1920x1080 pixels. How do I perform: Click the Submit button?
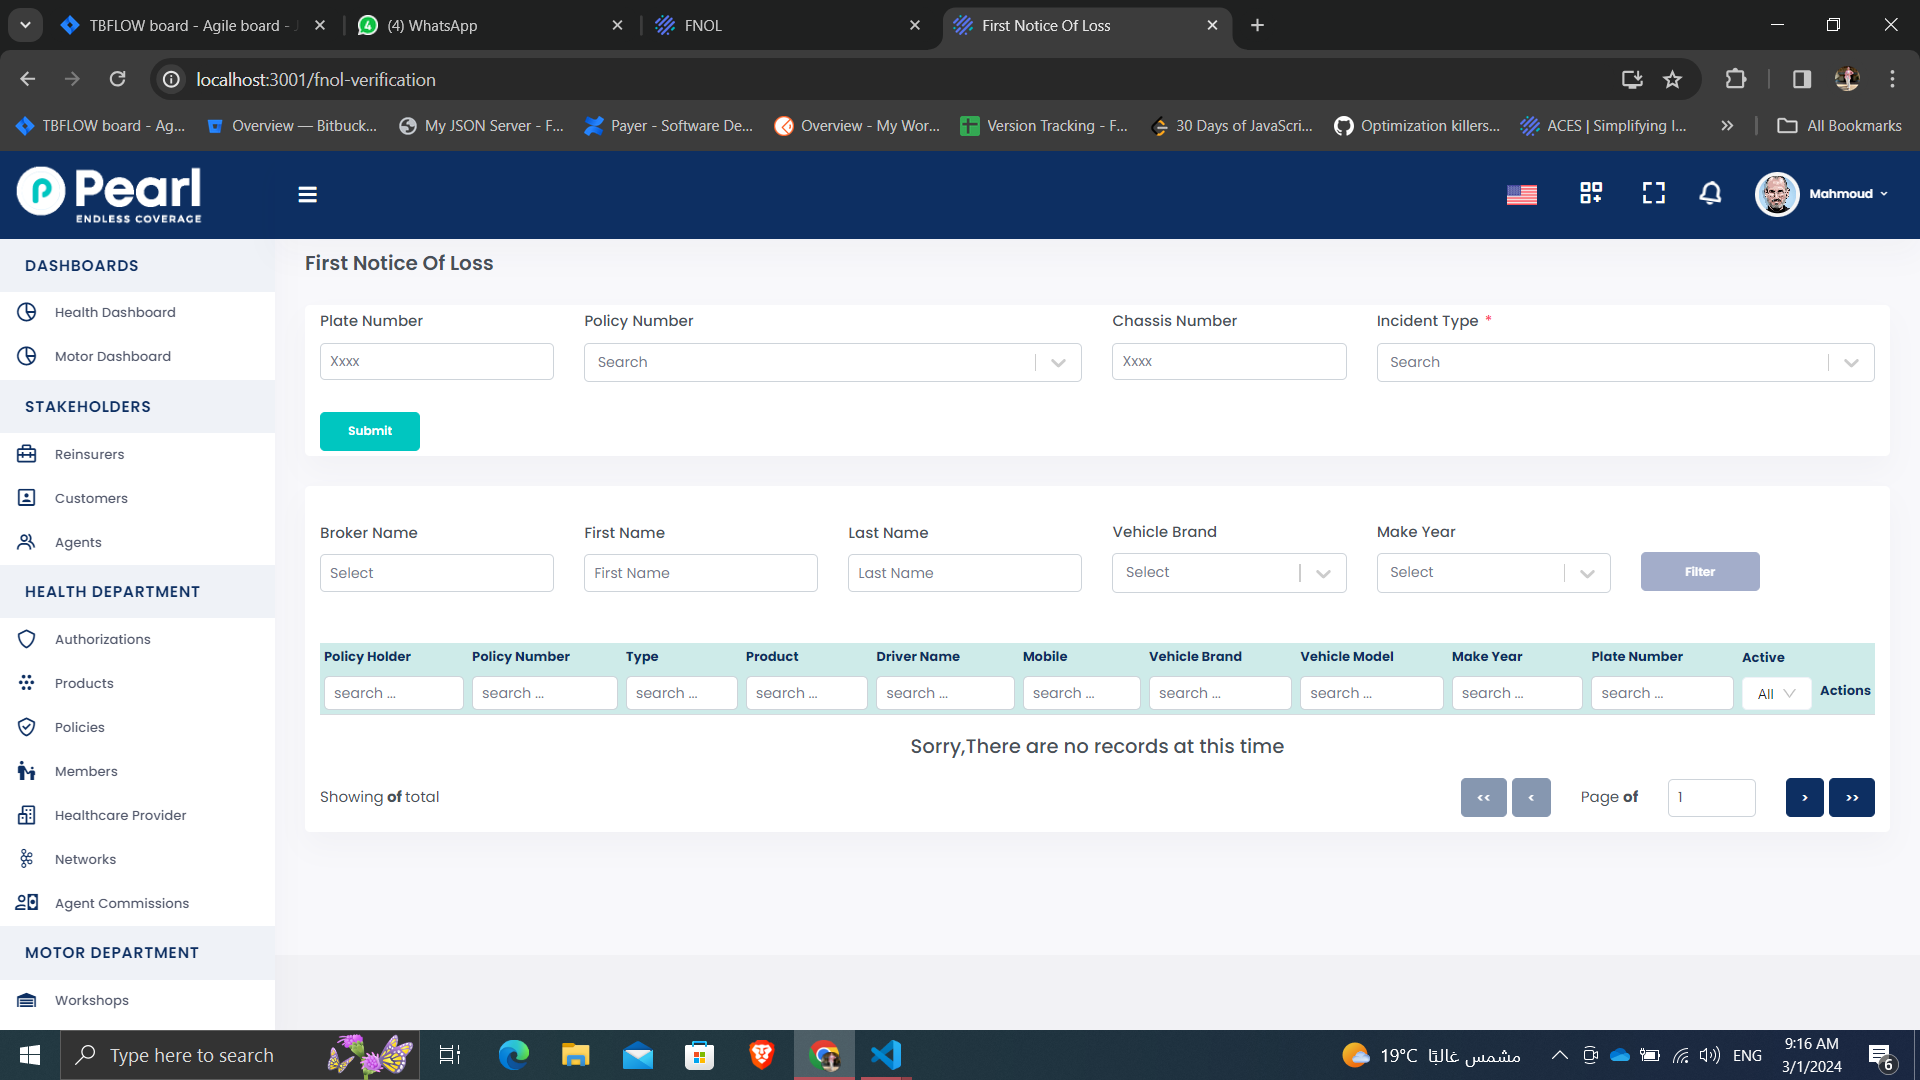[x=369, y=431]
